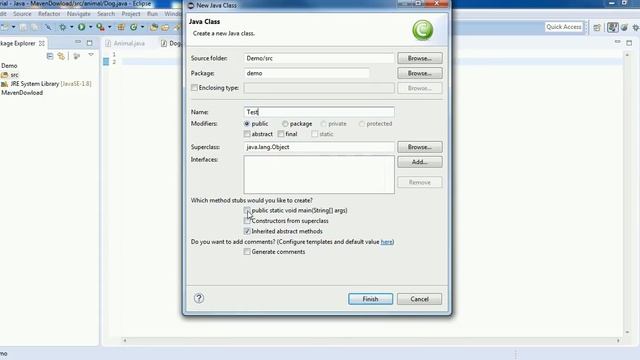Click the Name input field
Image resolution: width=640 pixels, height=360 pixels.
pos(319,112)
